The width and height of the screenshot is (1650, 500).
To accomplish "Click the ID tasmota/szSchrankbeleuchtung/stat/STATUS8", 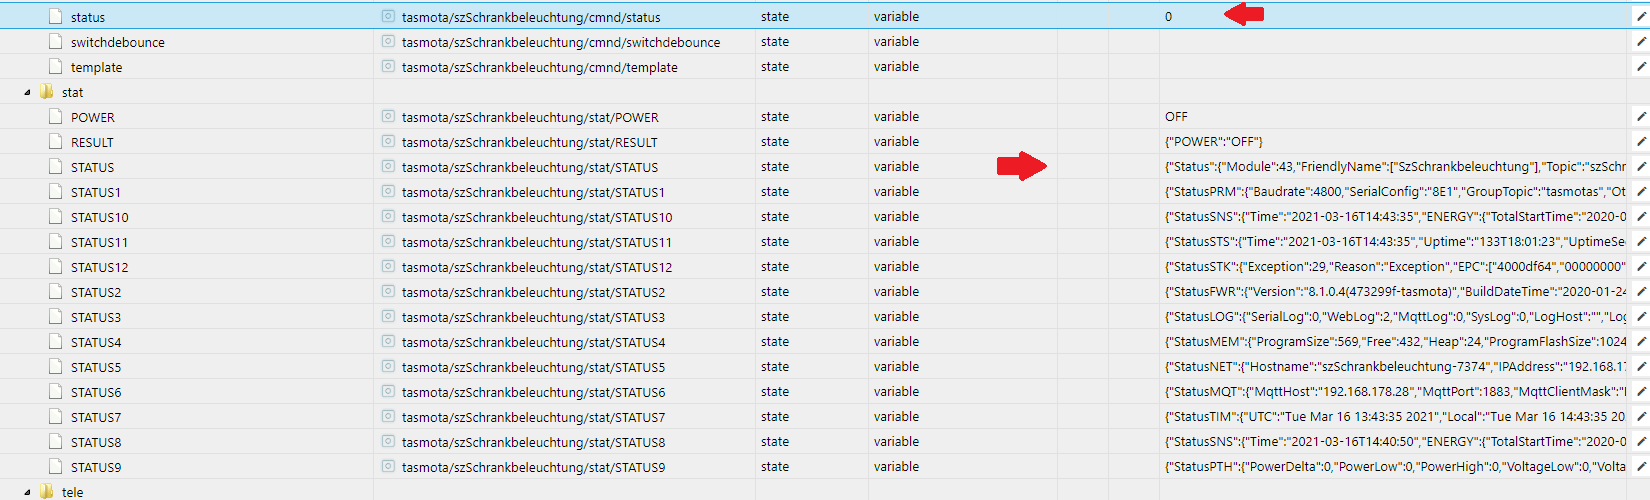I will coord(533,442).
